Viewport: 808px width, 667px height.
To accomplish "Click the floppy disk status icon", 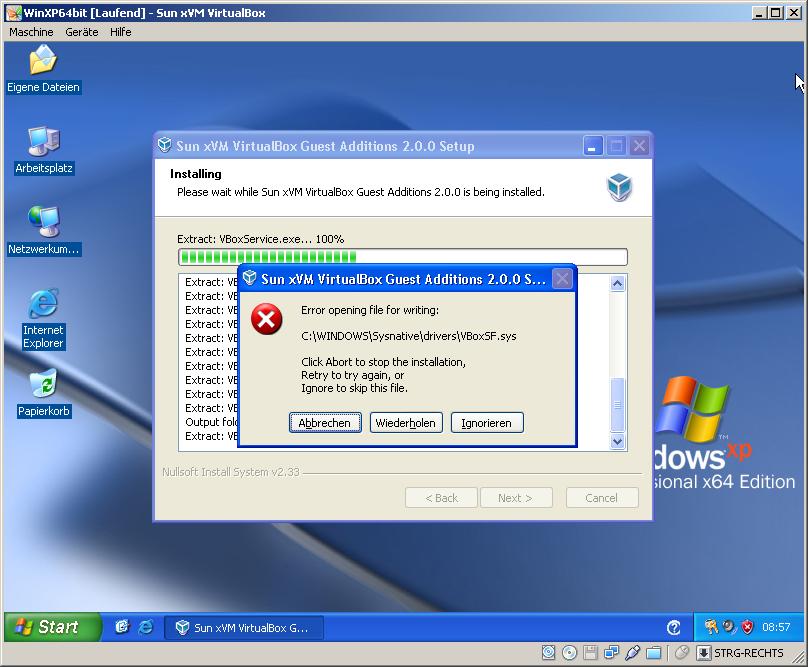I will click(591, 653).
